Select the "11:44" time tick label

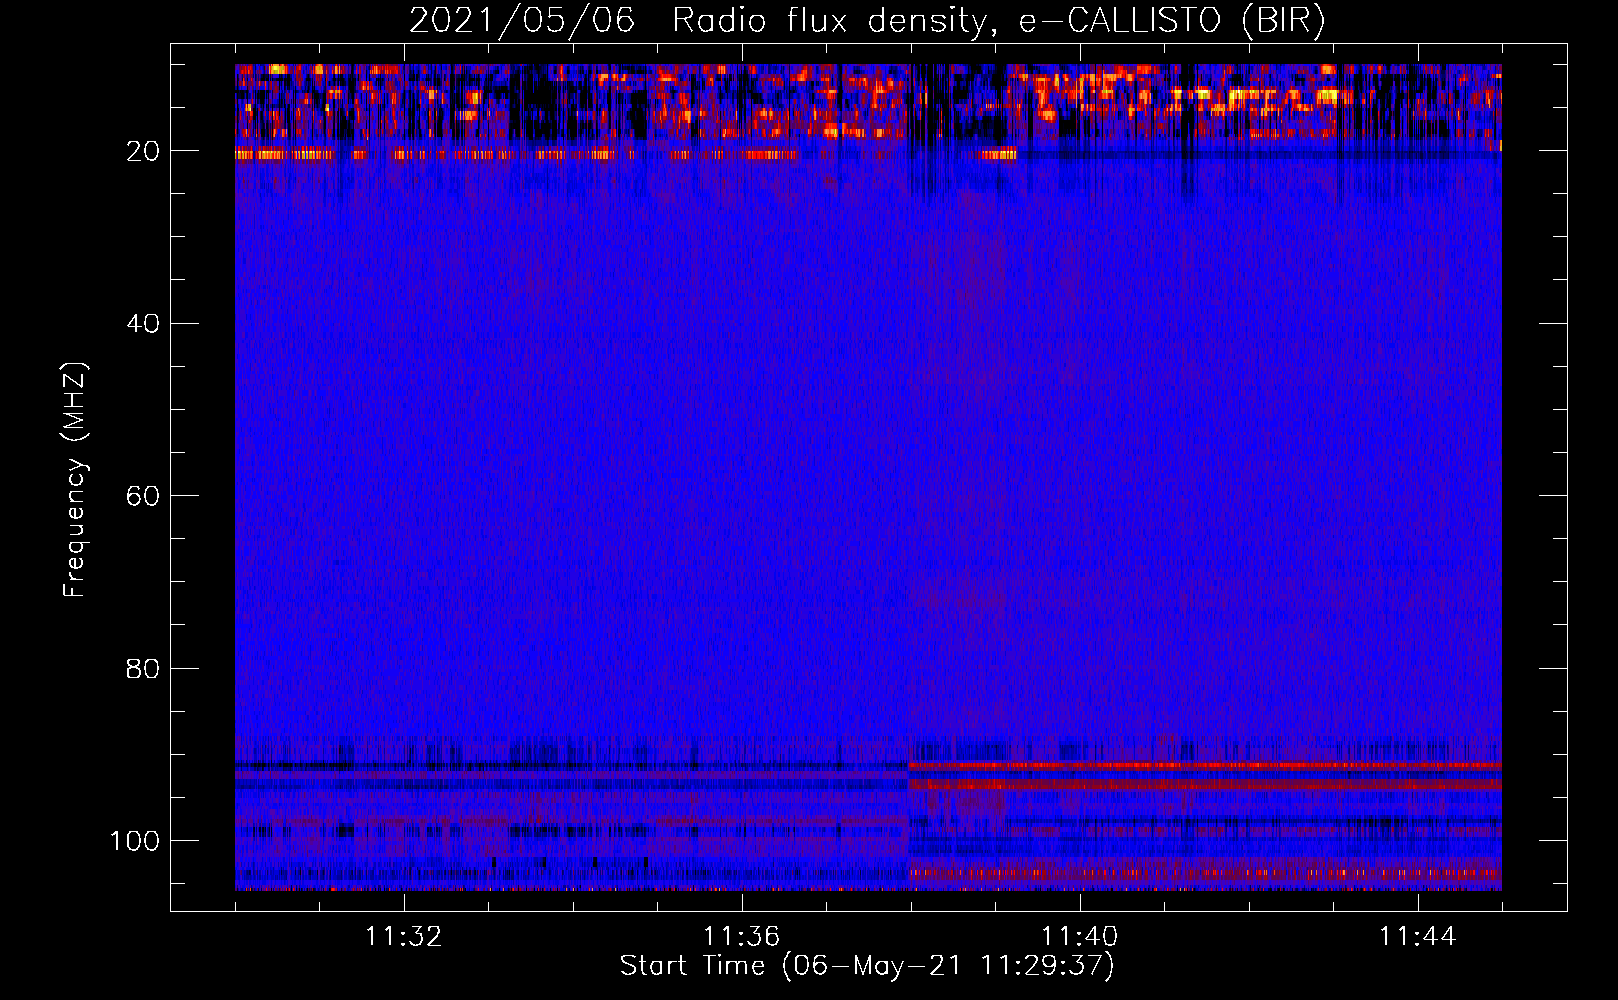coord(1418,937)
